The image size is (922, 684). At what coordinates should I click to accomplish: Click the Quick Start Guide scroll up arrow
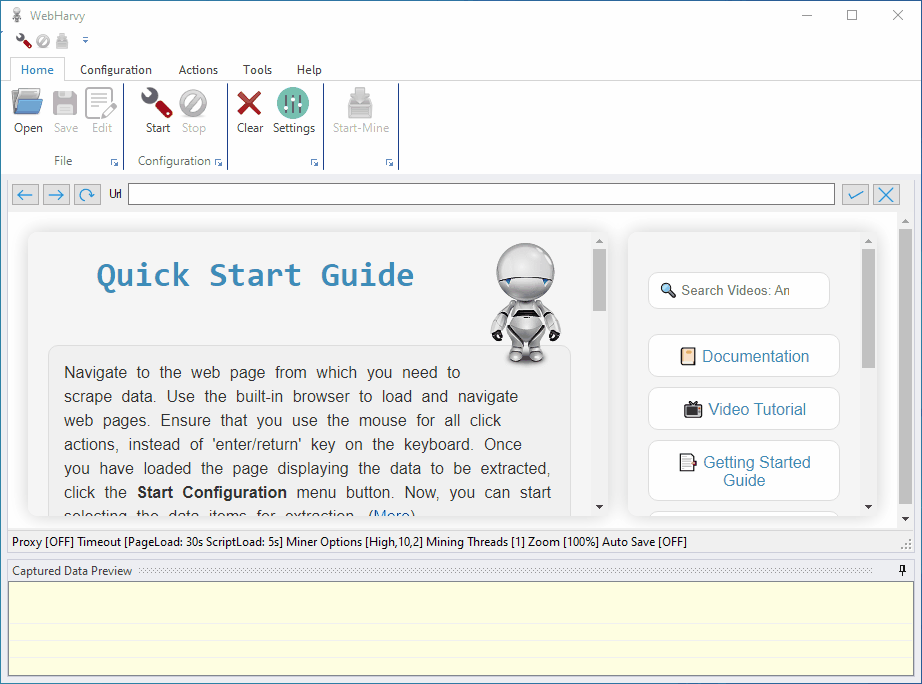coord(599,241)
